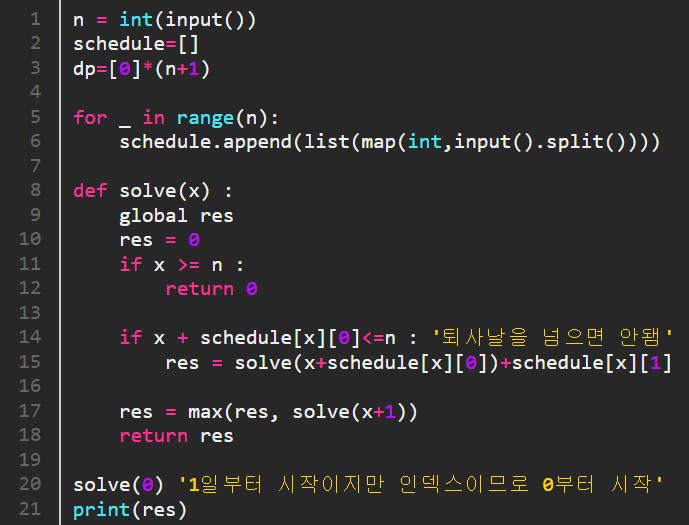Click line number 21 in the gutter
689x525 pixels.
pyautogui.click(x=30, y=509)
